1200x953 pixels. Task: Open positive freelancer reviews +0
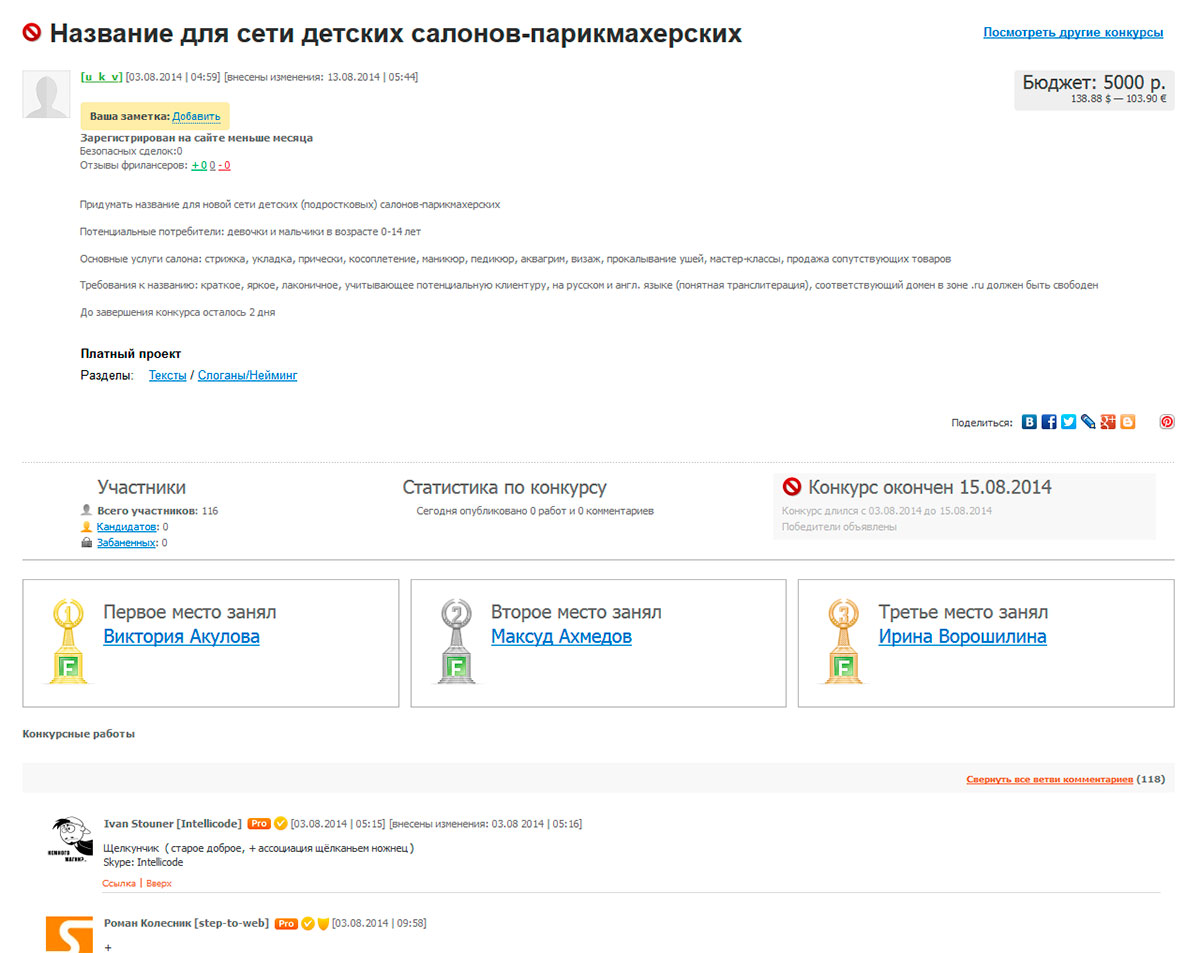[199, 165]
